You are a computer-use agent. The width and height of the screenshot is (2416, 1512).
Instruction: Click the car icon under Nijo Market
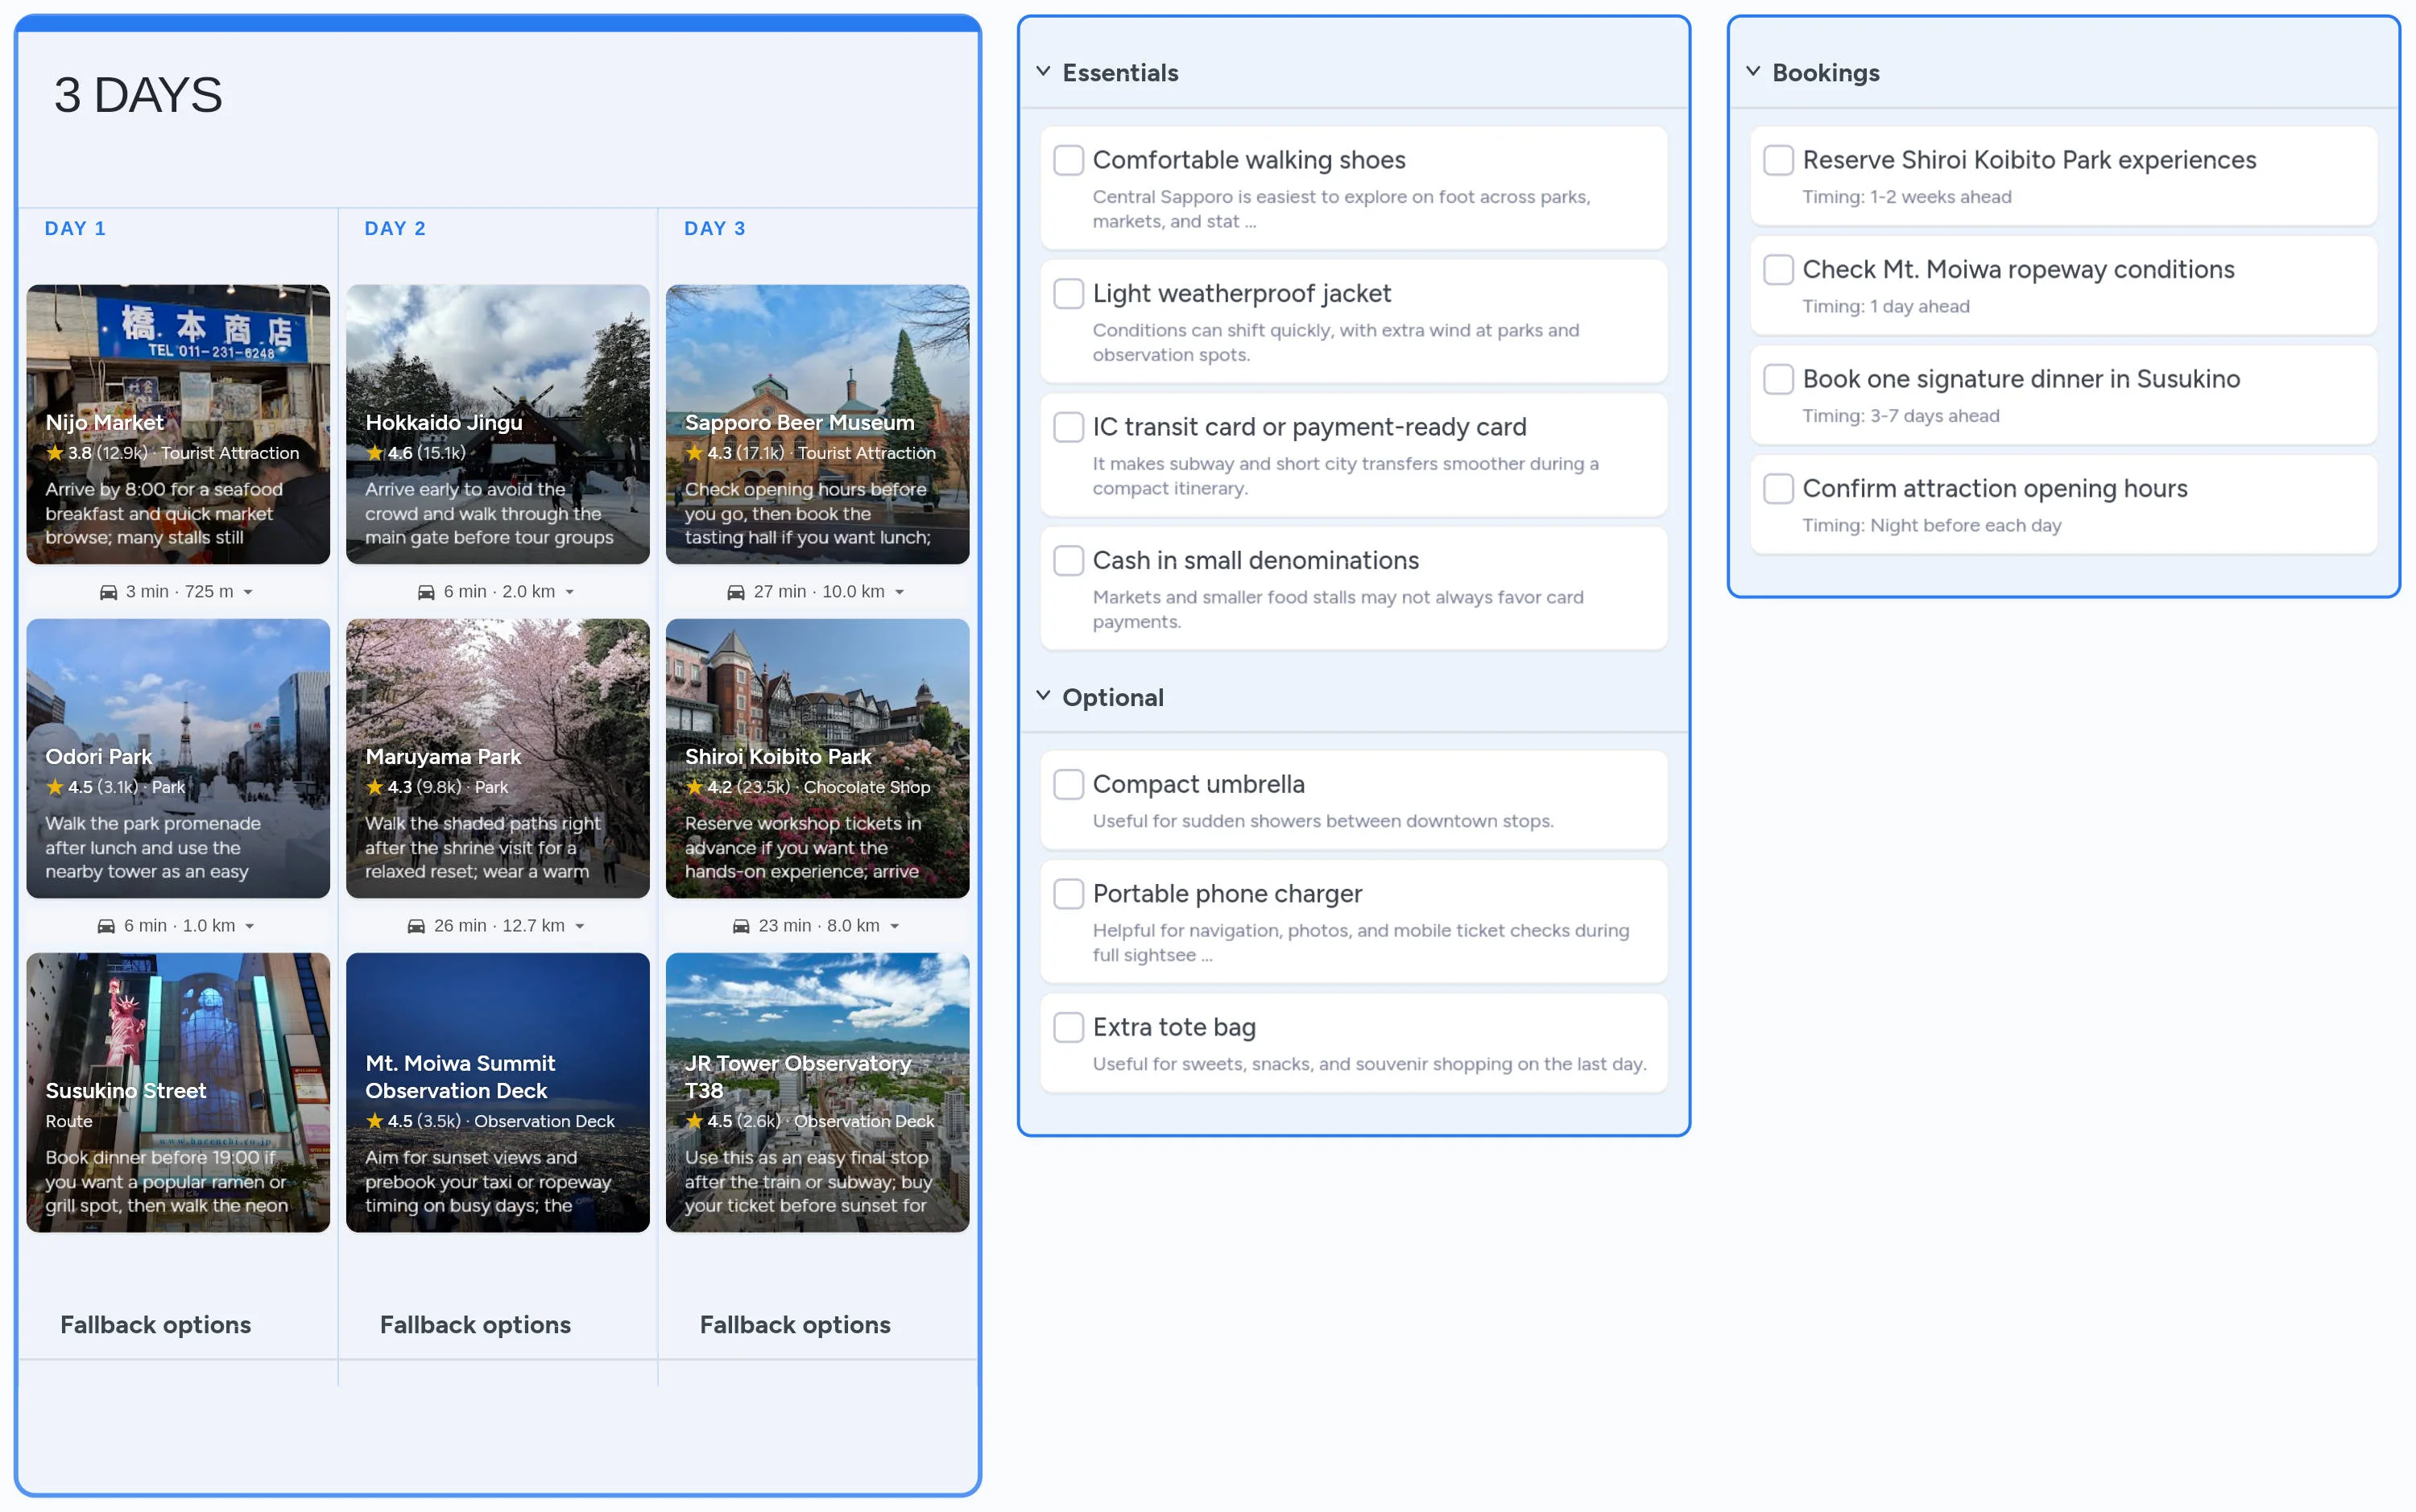[x=108, y=592]
